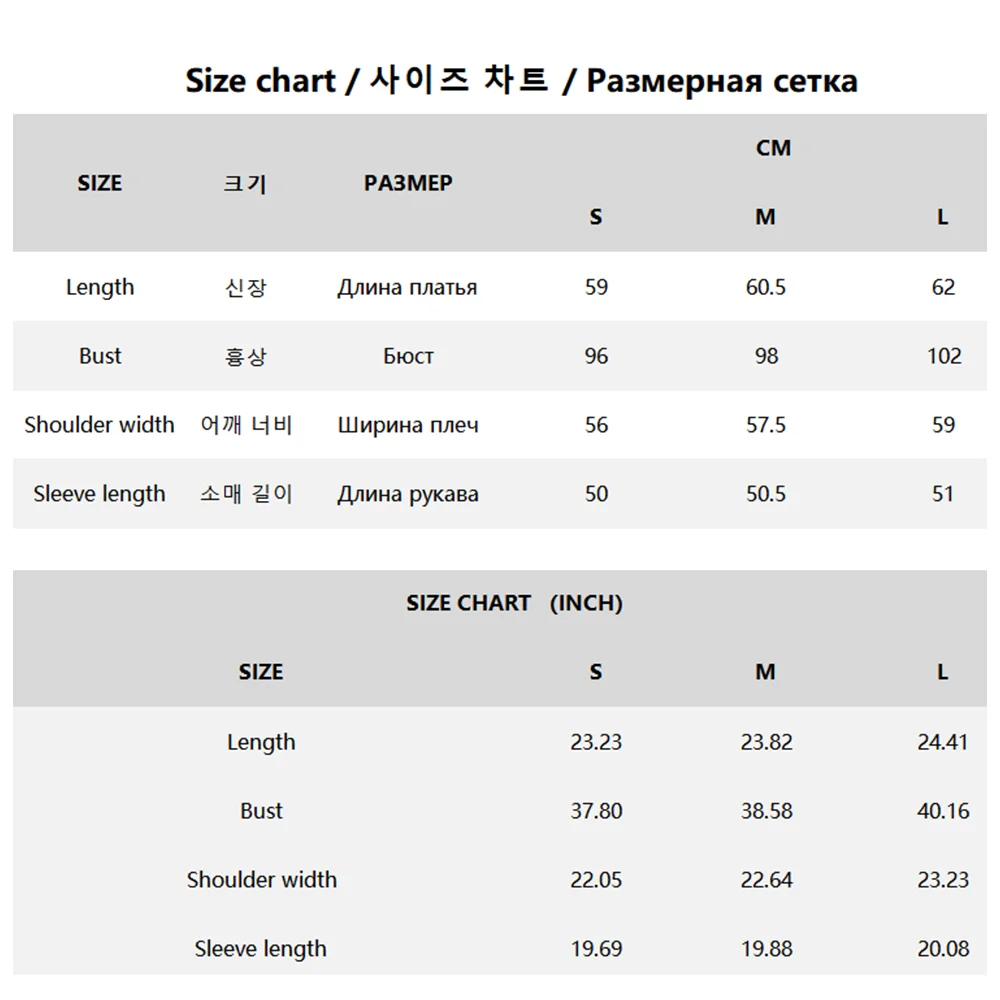Screen dimensions: 1000x1000
Task: Click the Ширина плеч label
Action: (x=408, y=425)
